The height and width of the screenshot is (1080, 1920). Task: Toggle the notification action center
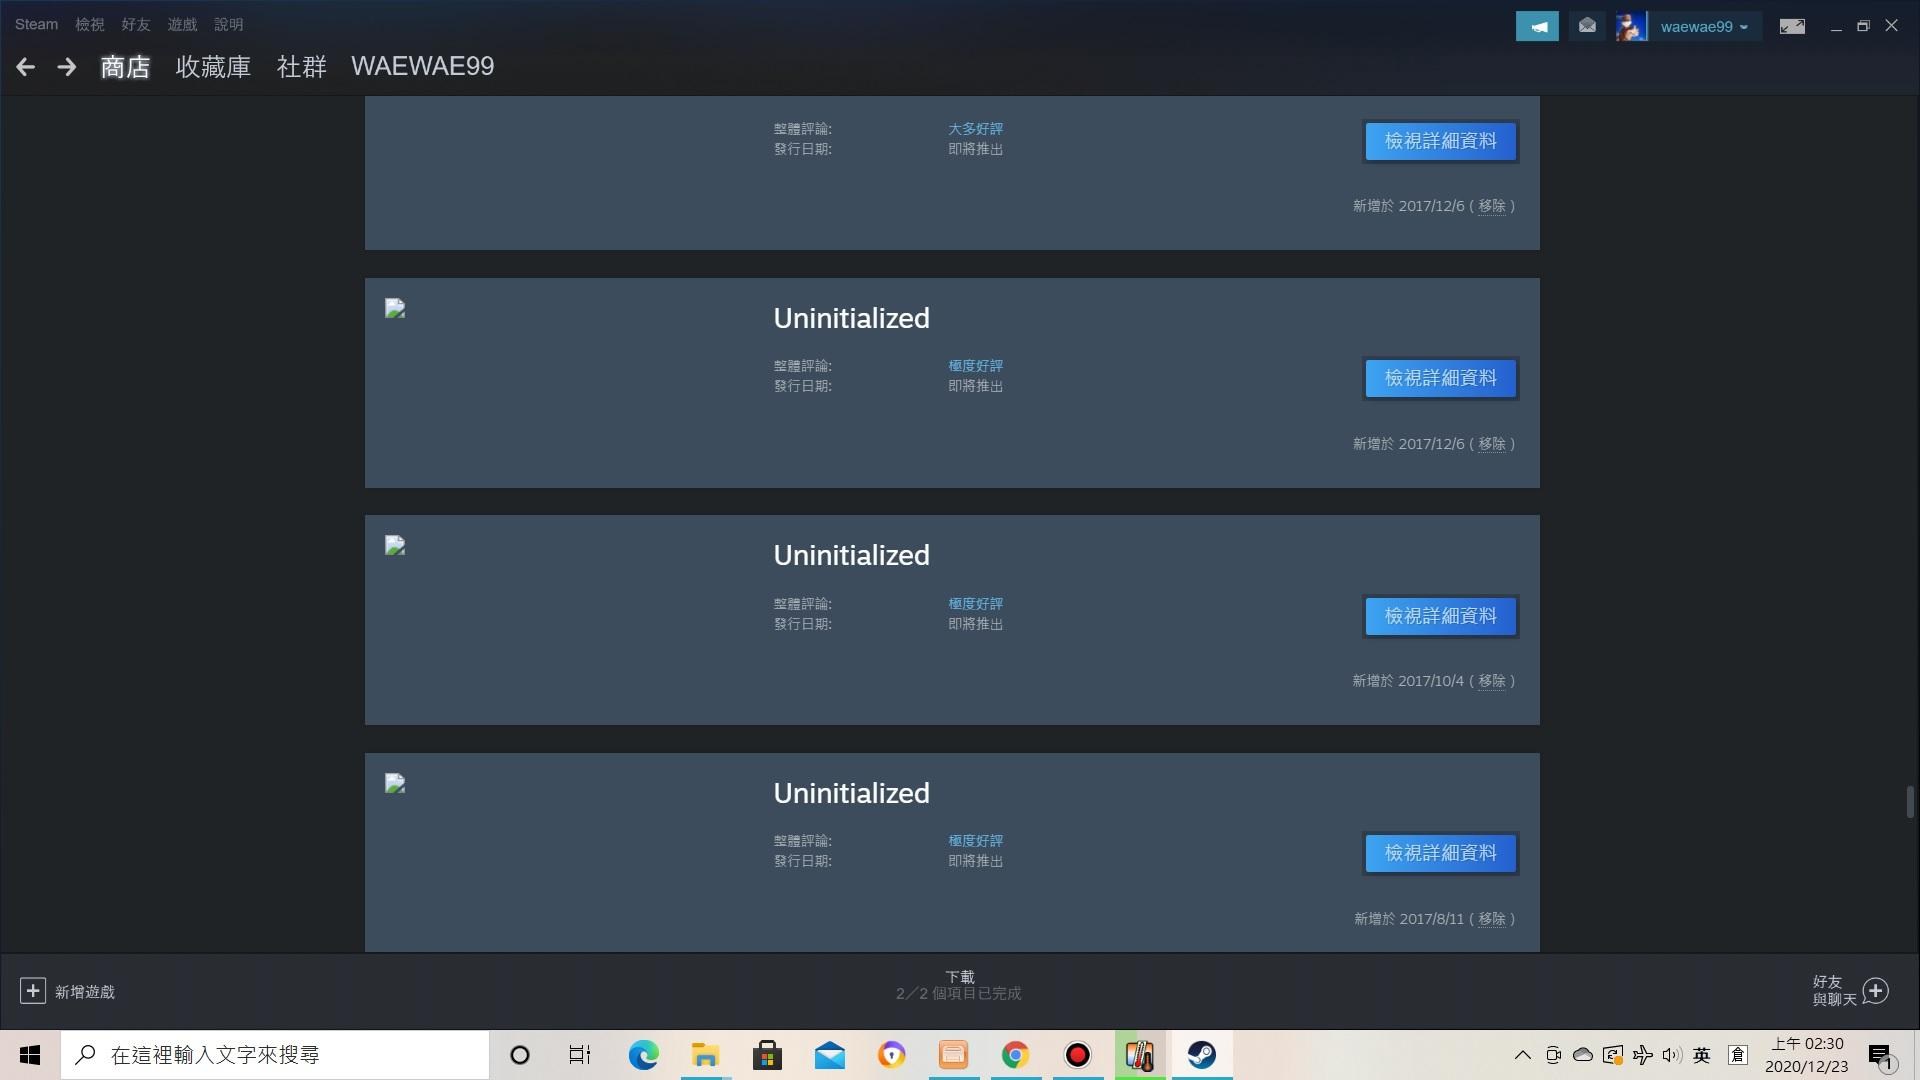[1879, 1055]
